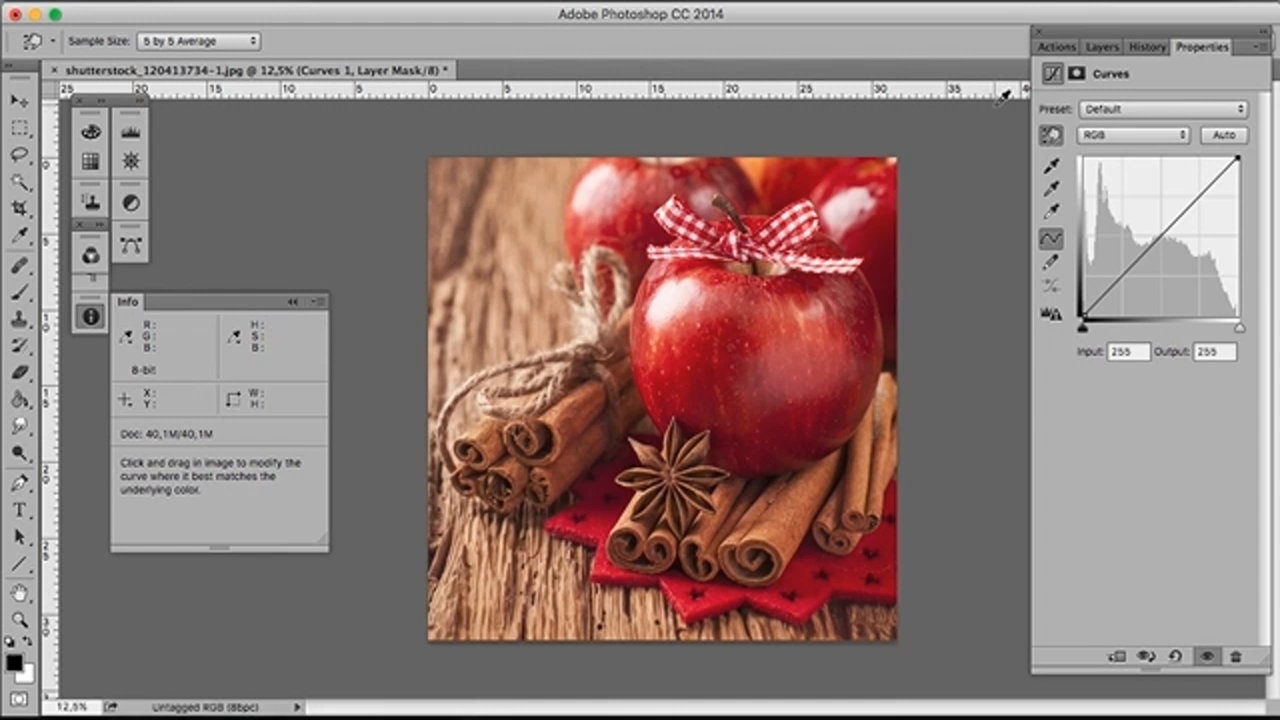The width and height of the screenshot is (1280, 720).
Task: Select the Move tool
Action: (19, 101)
